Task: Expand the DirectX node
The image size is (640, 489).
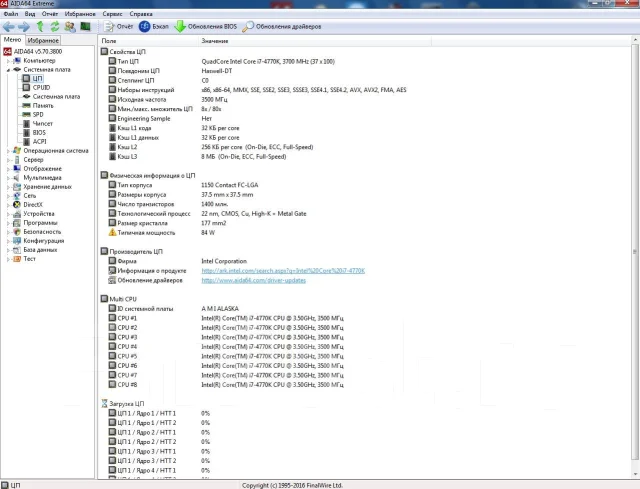Action: [8, 205]
